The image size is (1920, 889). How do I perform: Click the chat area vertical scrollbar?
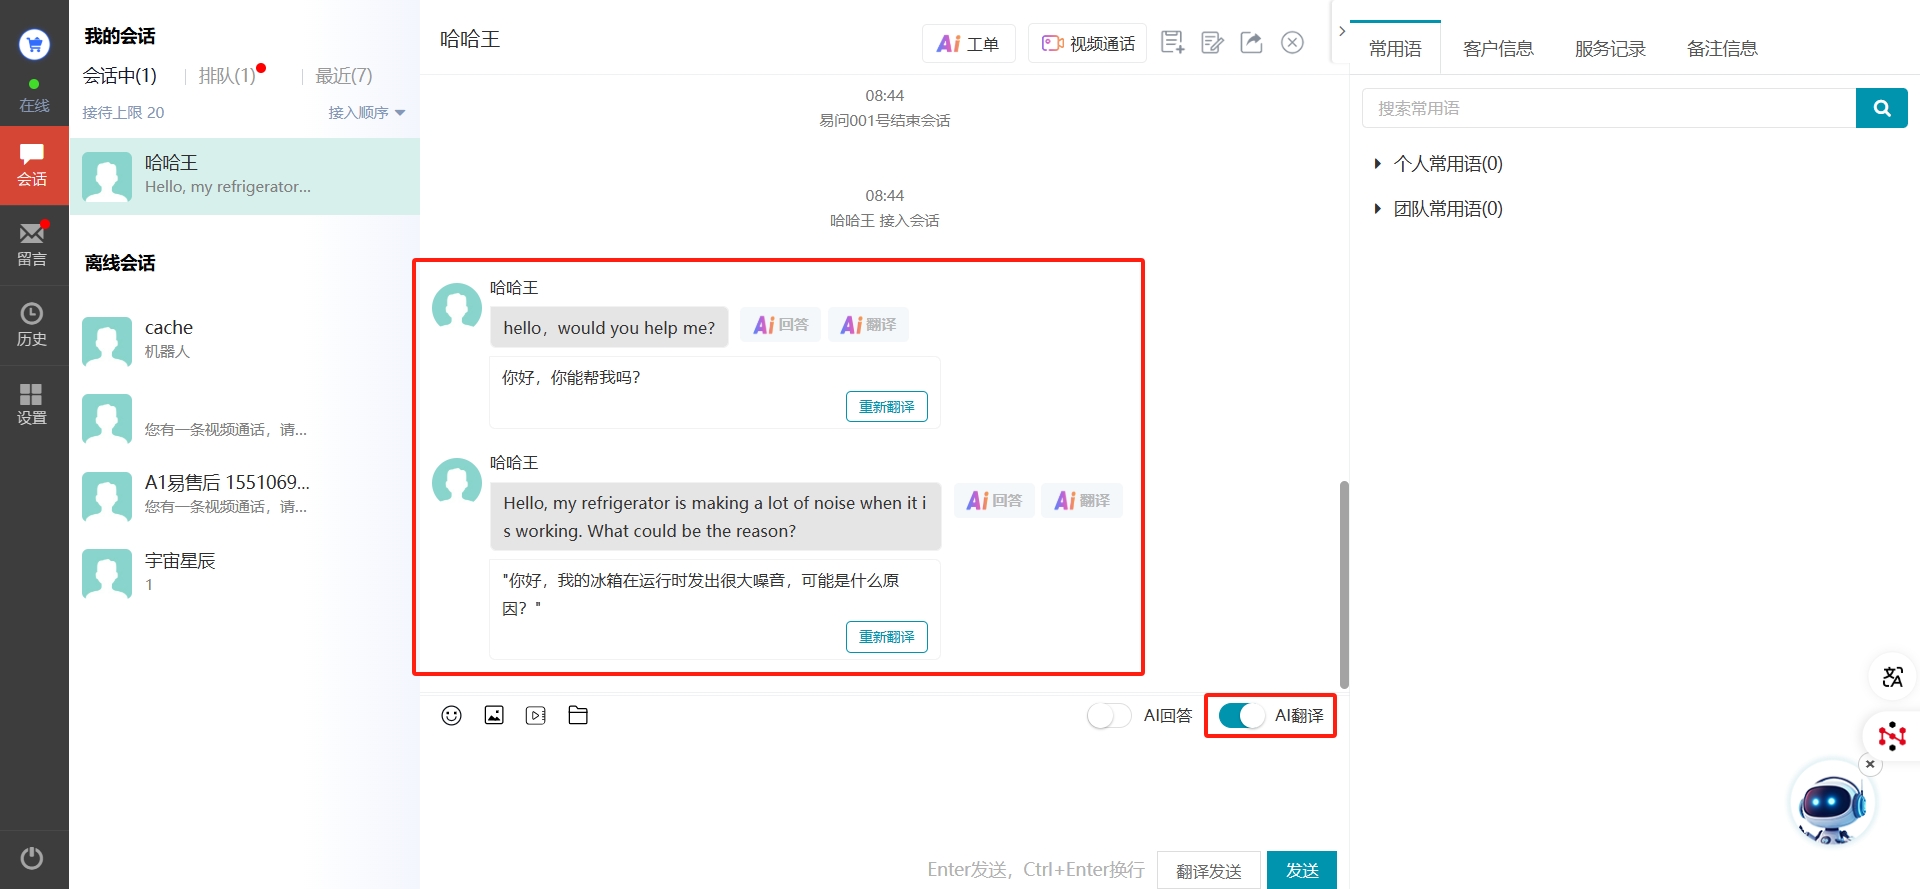tap(1344, 584)
